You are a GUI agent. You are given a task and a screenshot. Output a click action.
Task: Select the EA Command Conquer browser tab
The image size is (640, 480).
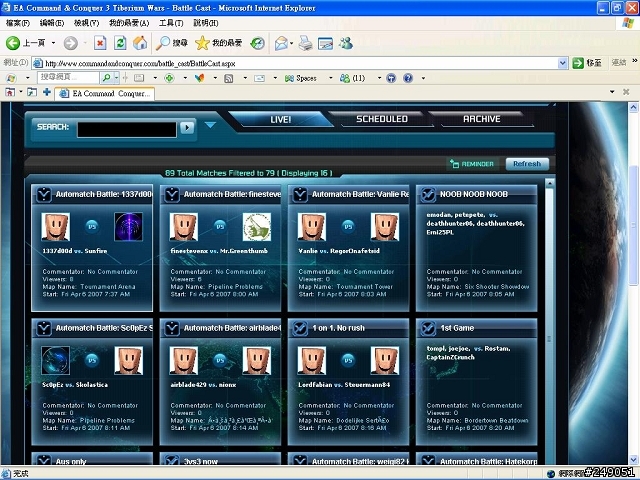click(x=105, y=93)
